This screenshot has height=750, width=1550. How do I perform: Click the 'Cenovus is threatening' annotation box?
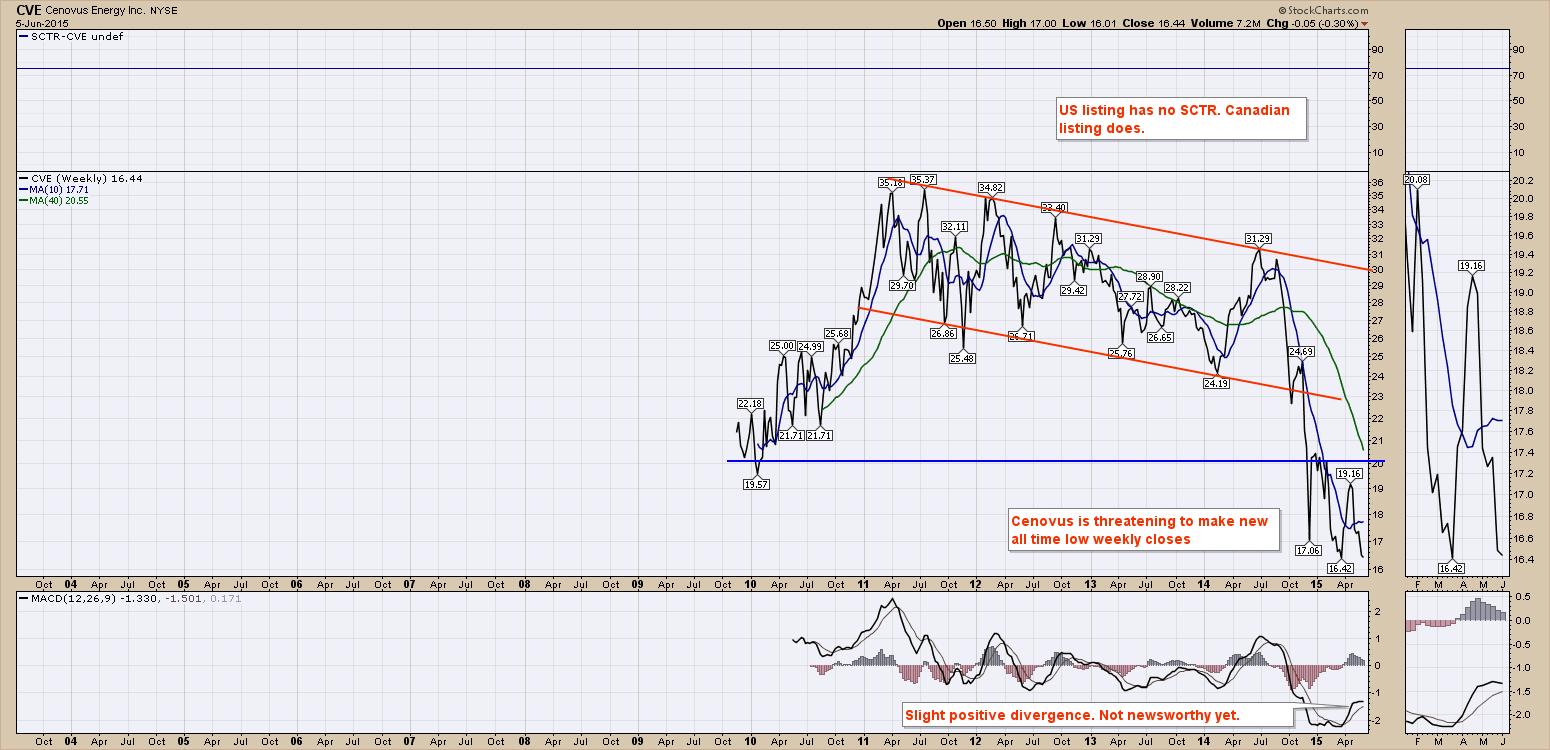[x=1142, y=530]
